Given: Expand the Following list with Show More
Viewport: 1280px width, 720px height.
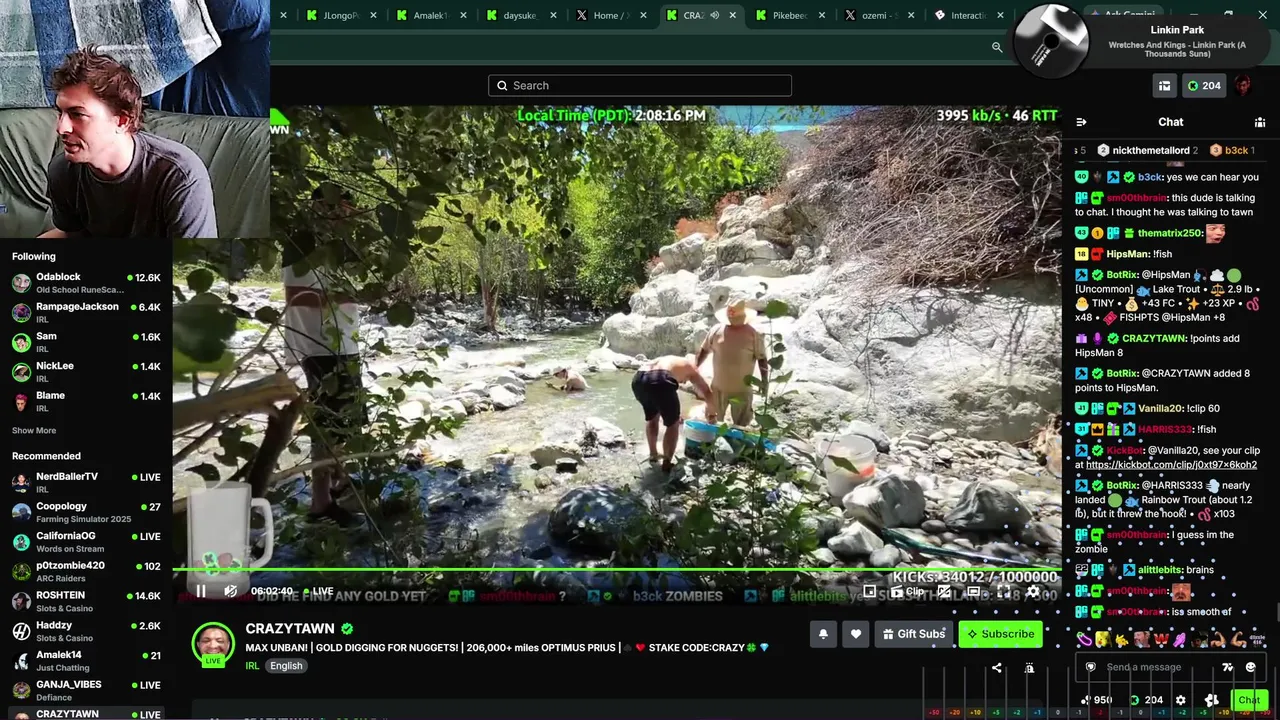Looking at the screenshot, I should point(34,431).
